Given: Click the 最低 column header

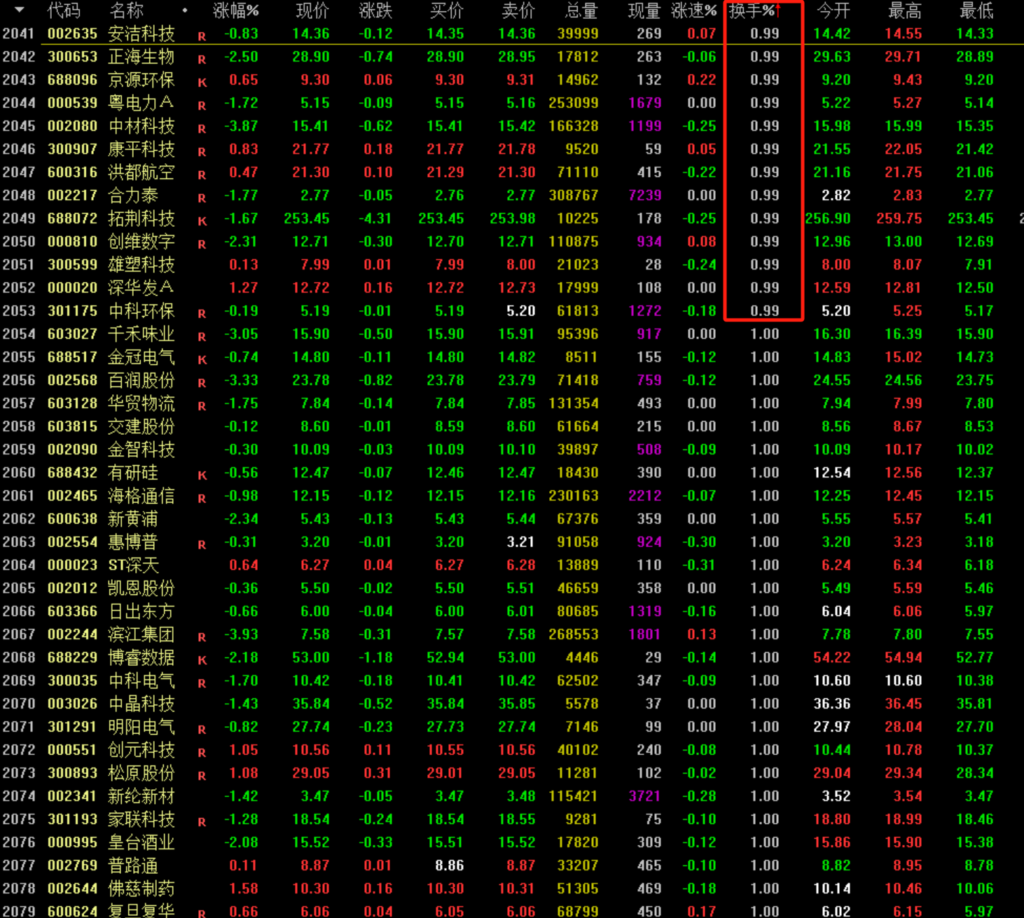Looking at the screenshot, I should 977,10.
